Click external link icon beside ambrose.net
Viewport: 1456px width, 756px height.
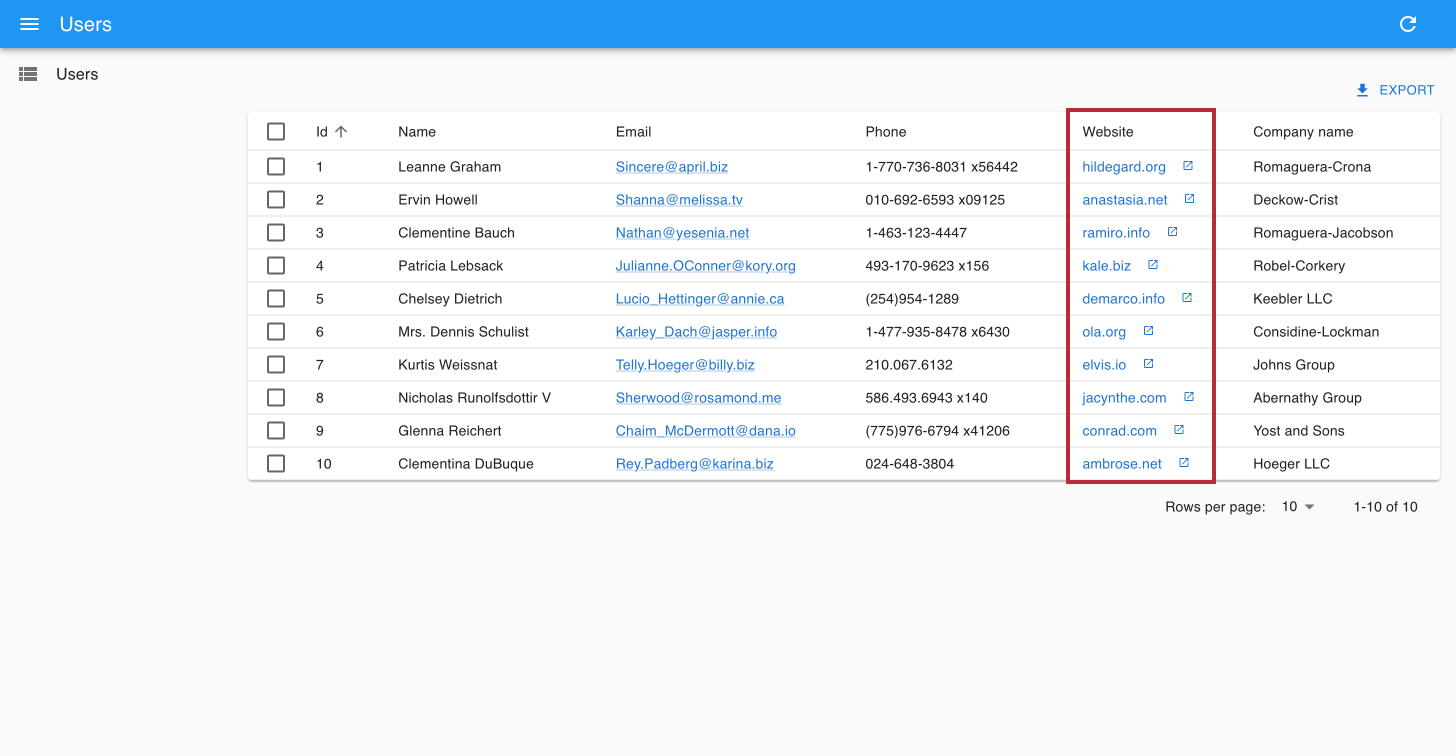(x=1184, y=463)
